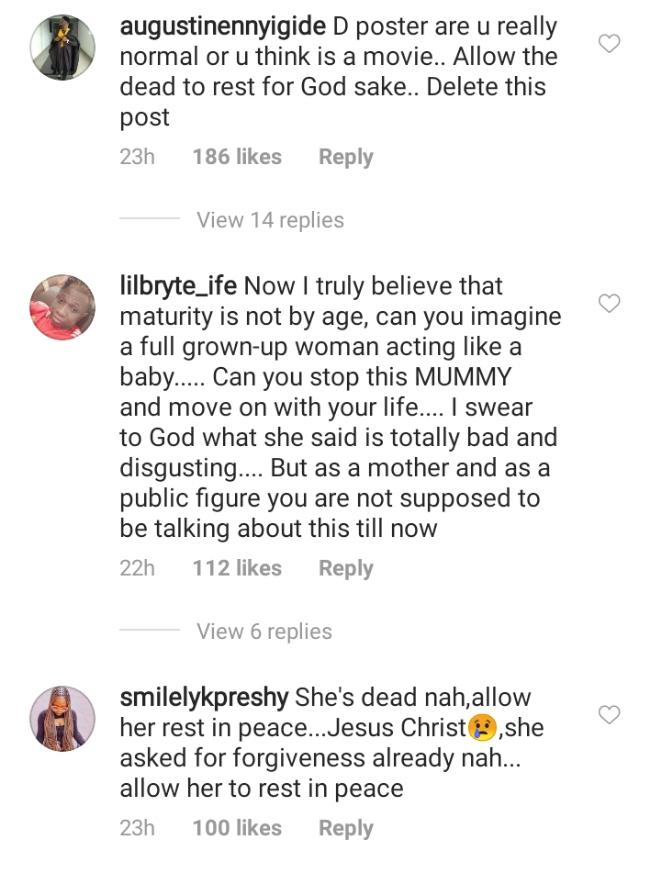The height and width of the screenshot is (875, 661).
Task: Expand View 14 replies thread
Action: [x=270, y=220]
